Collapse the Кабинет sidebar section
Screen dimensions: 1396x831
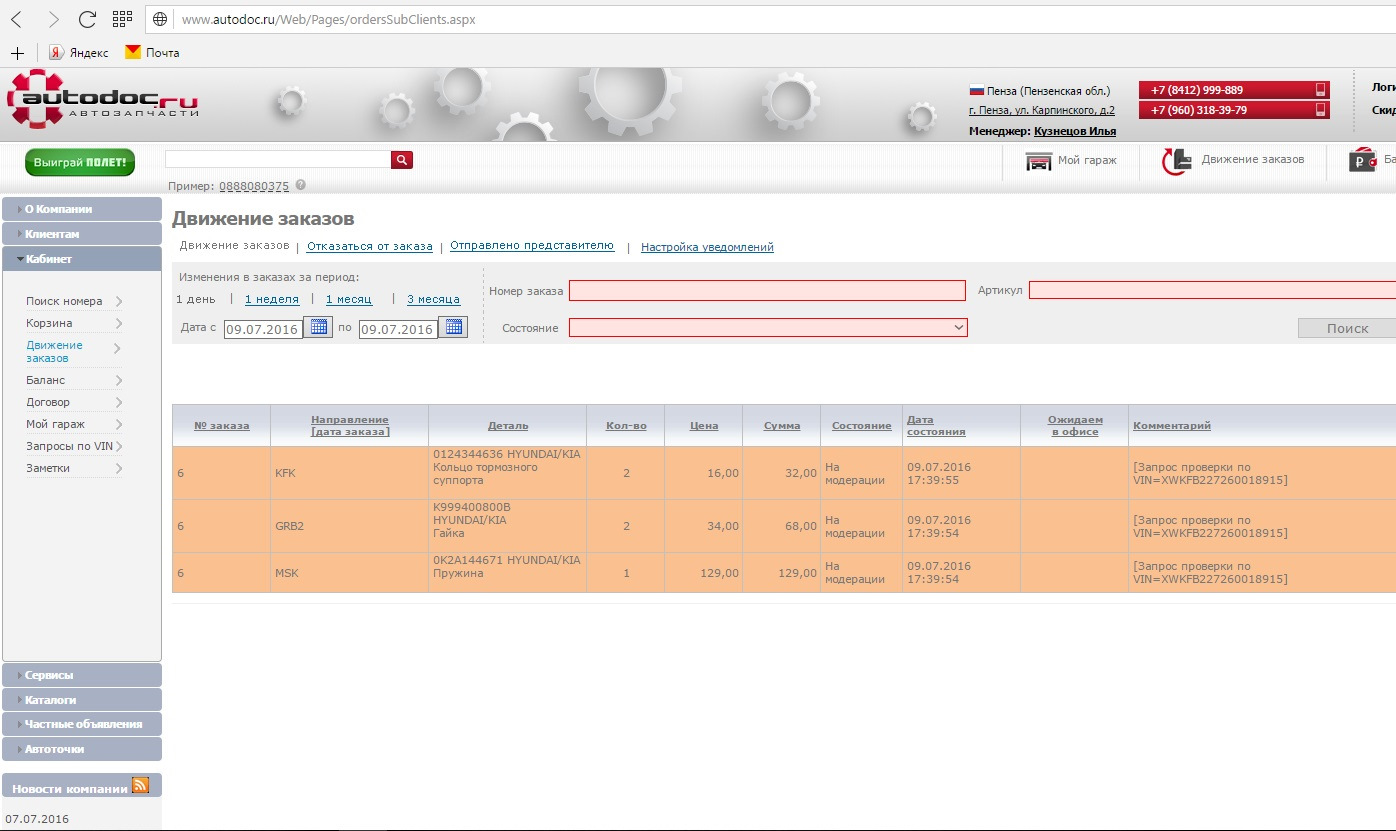tap(82, 259)
